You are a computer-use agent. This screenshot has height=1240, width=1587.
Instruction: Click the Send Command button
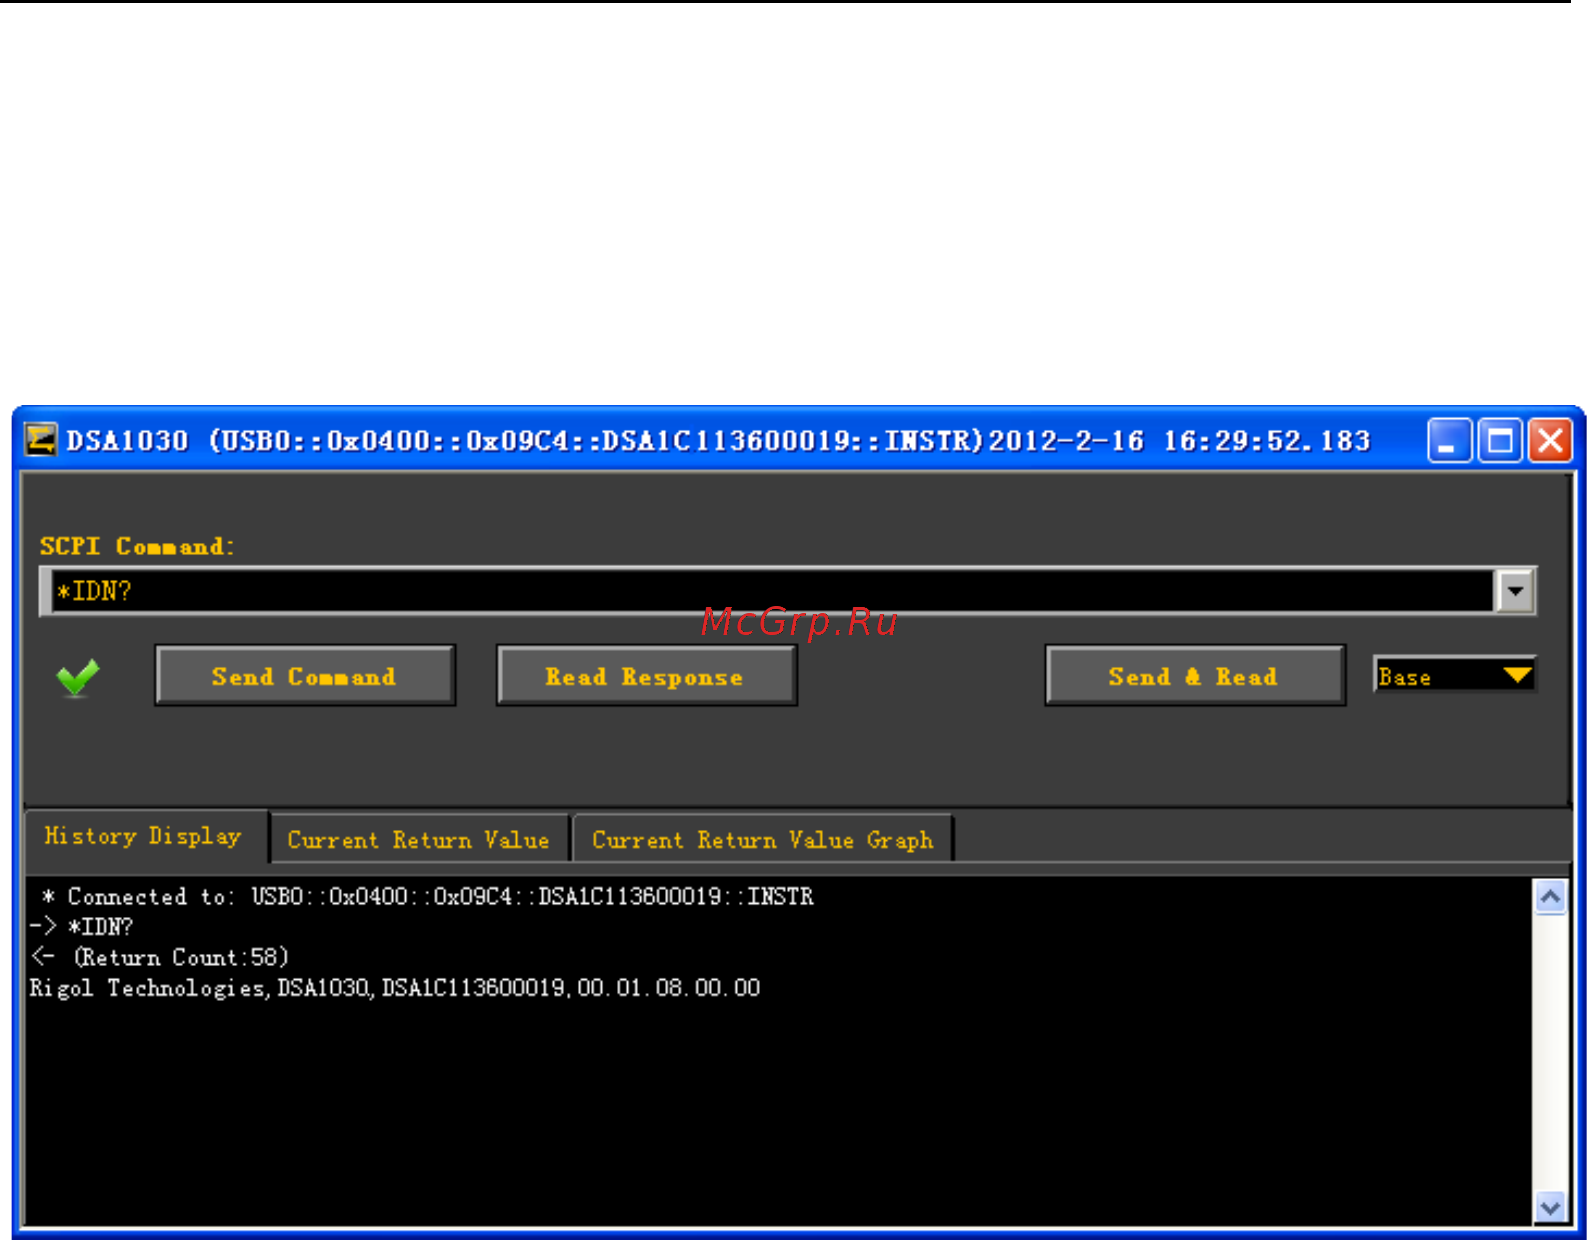point(305,676)
